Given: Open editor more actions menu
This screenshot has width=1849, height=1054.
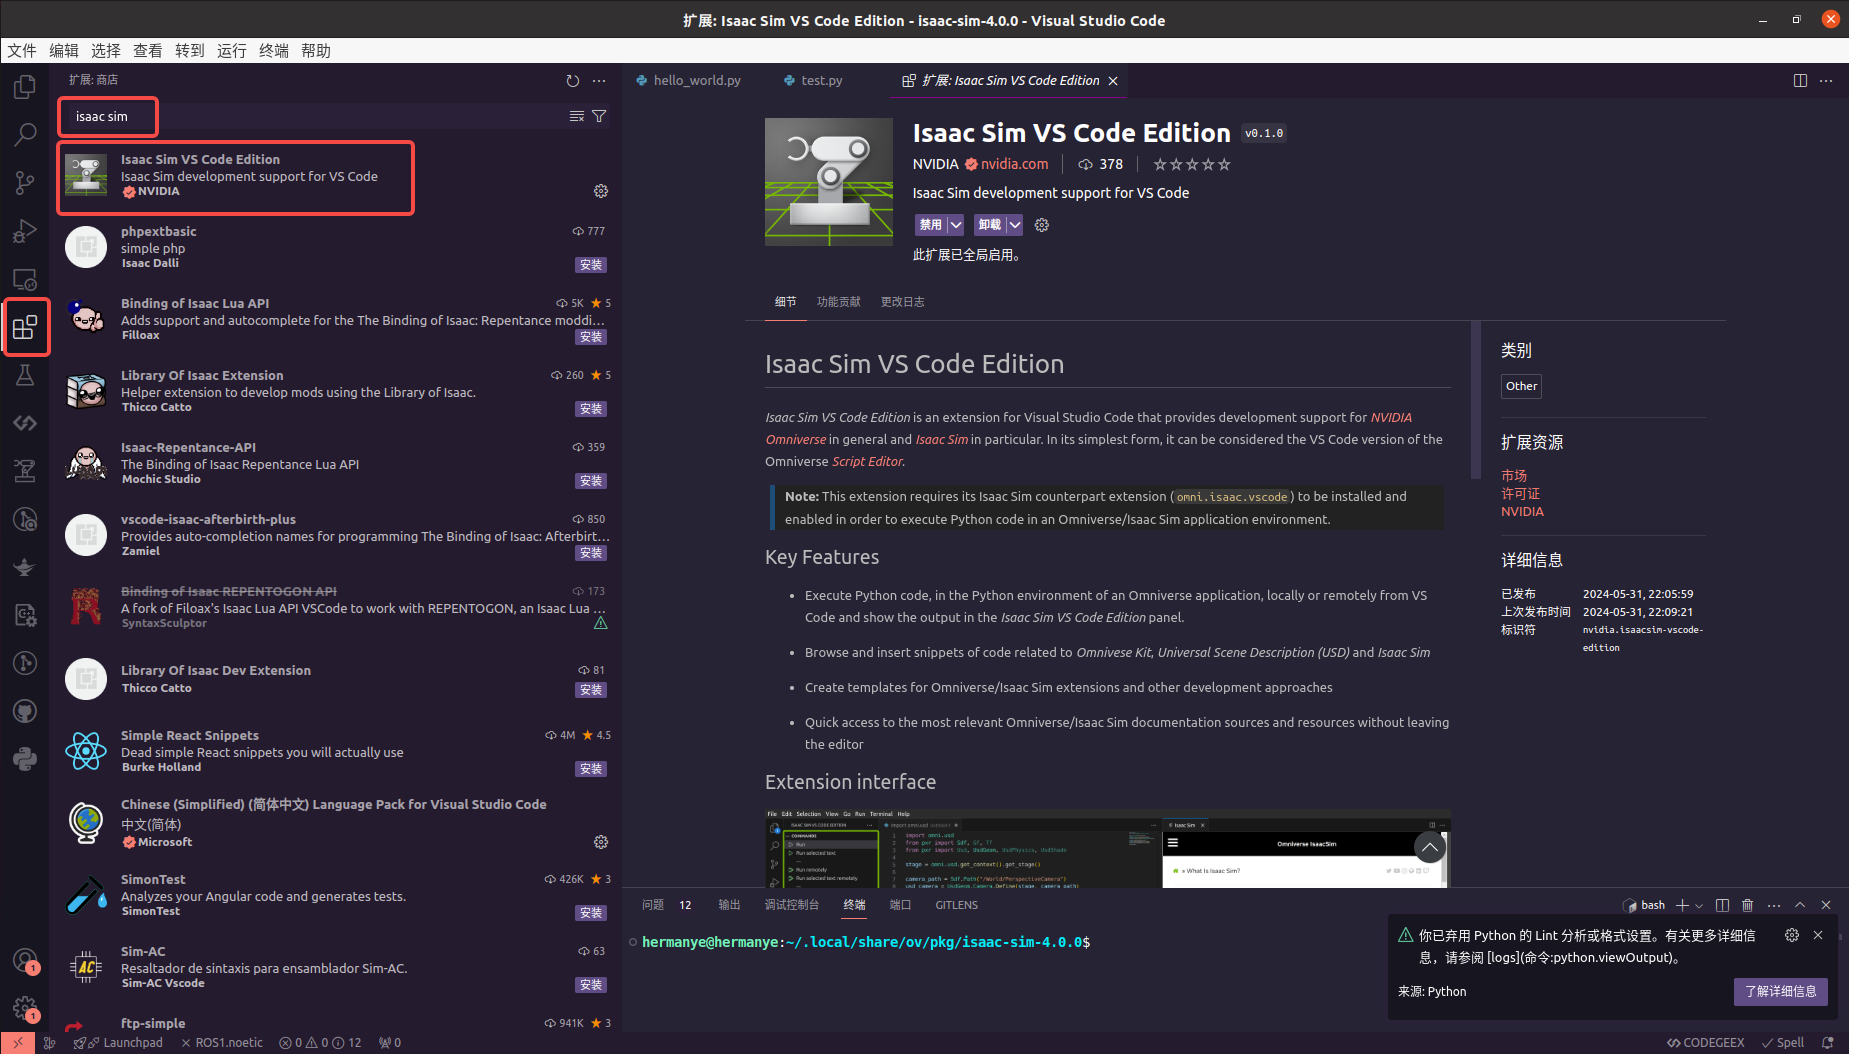Looking at the screenshot, I should pyautogui.click(x=1826, y=80).
